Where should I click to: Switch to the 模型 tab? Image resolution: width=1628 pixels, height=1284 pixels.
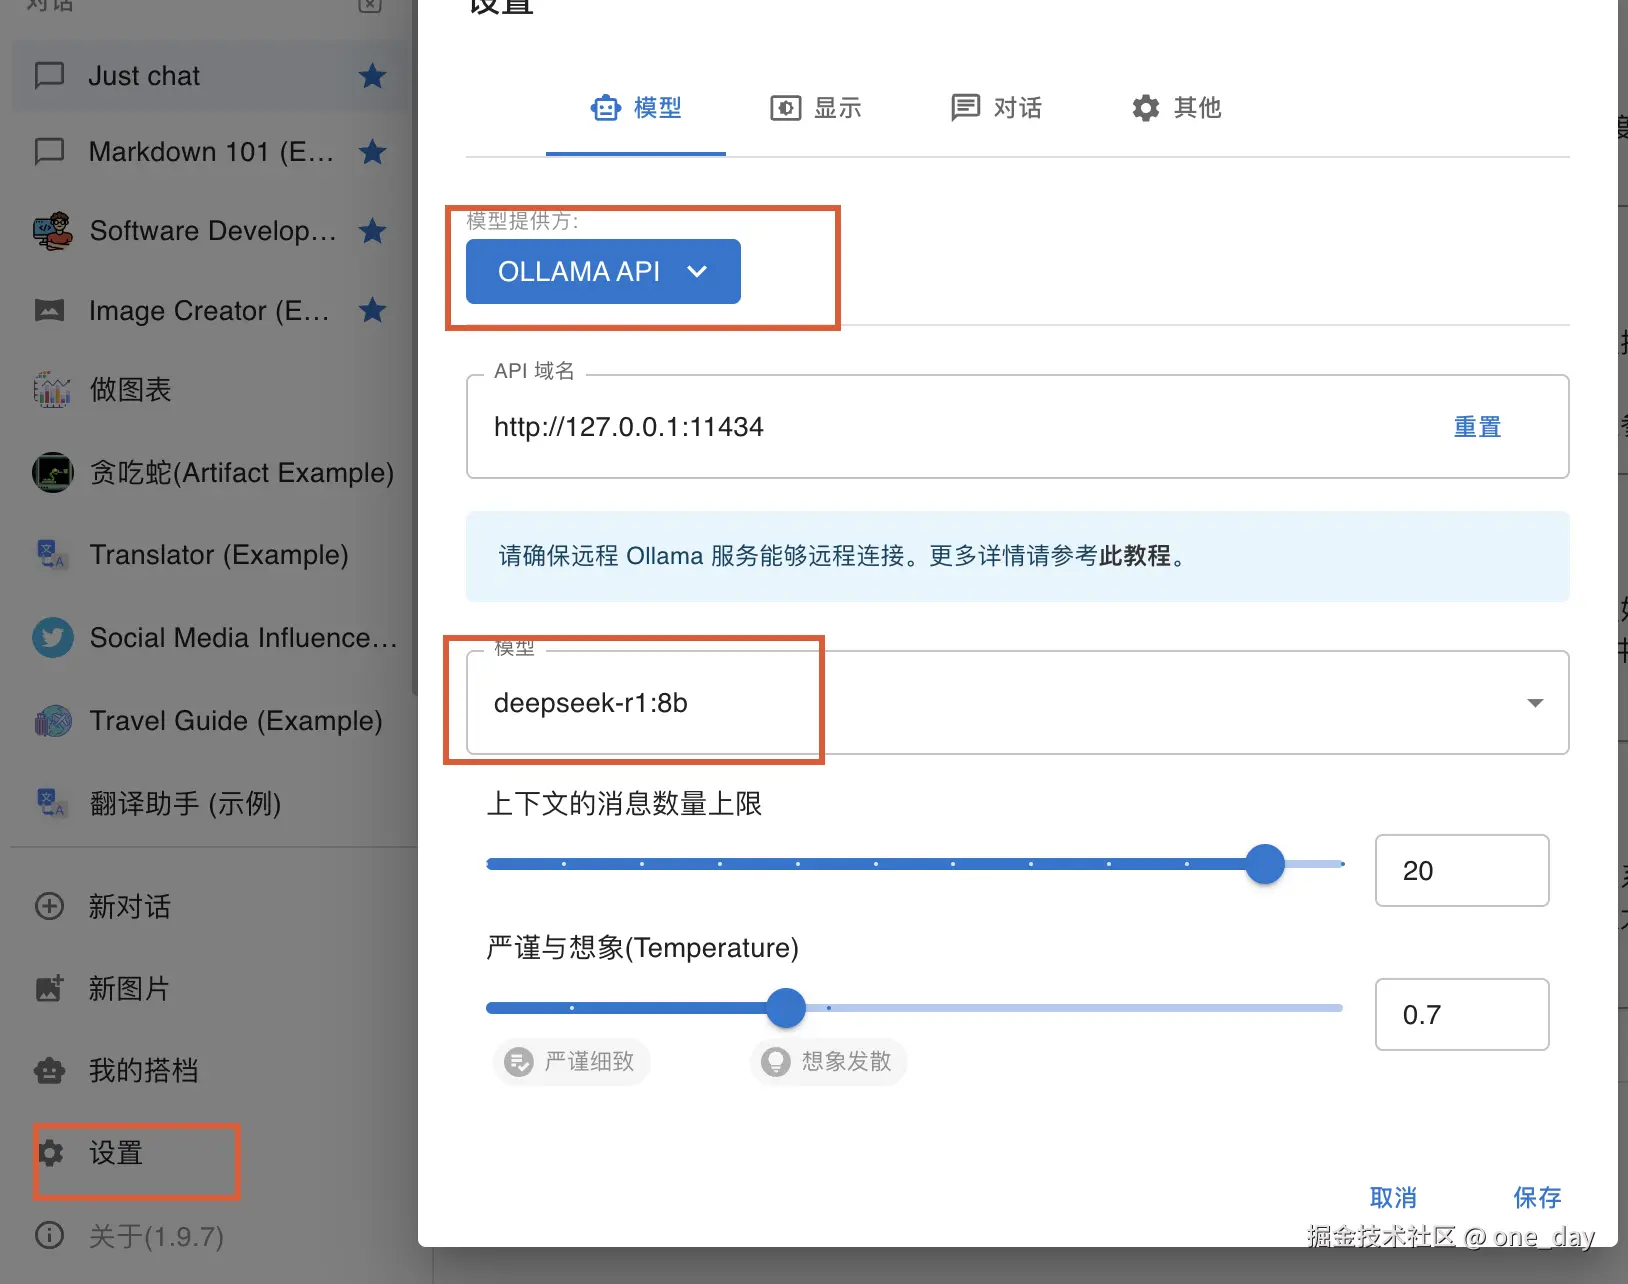point(636,108)
